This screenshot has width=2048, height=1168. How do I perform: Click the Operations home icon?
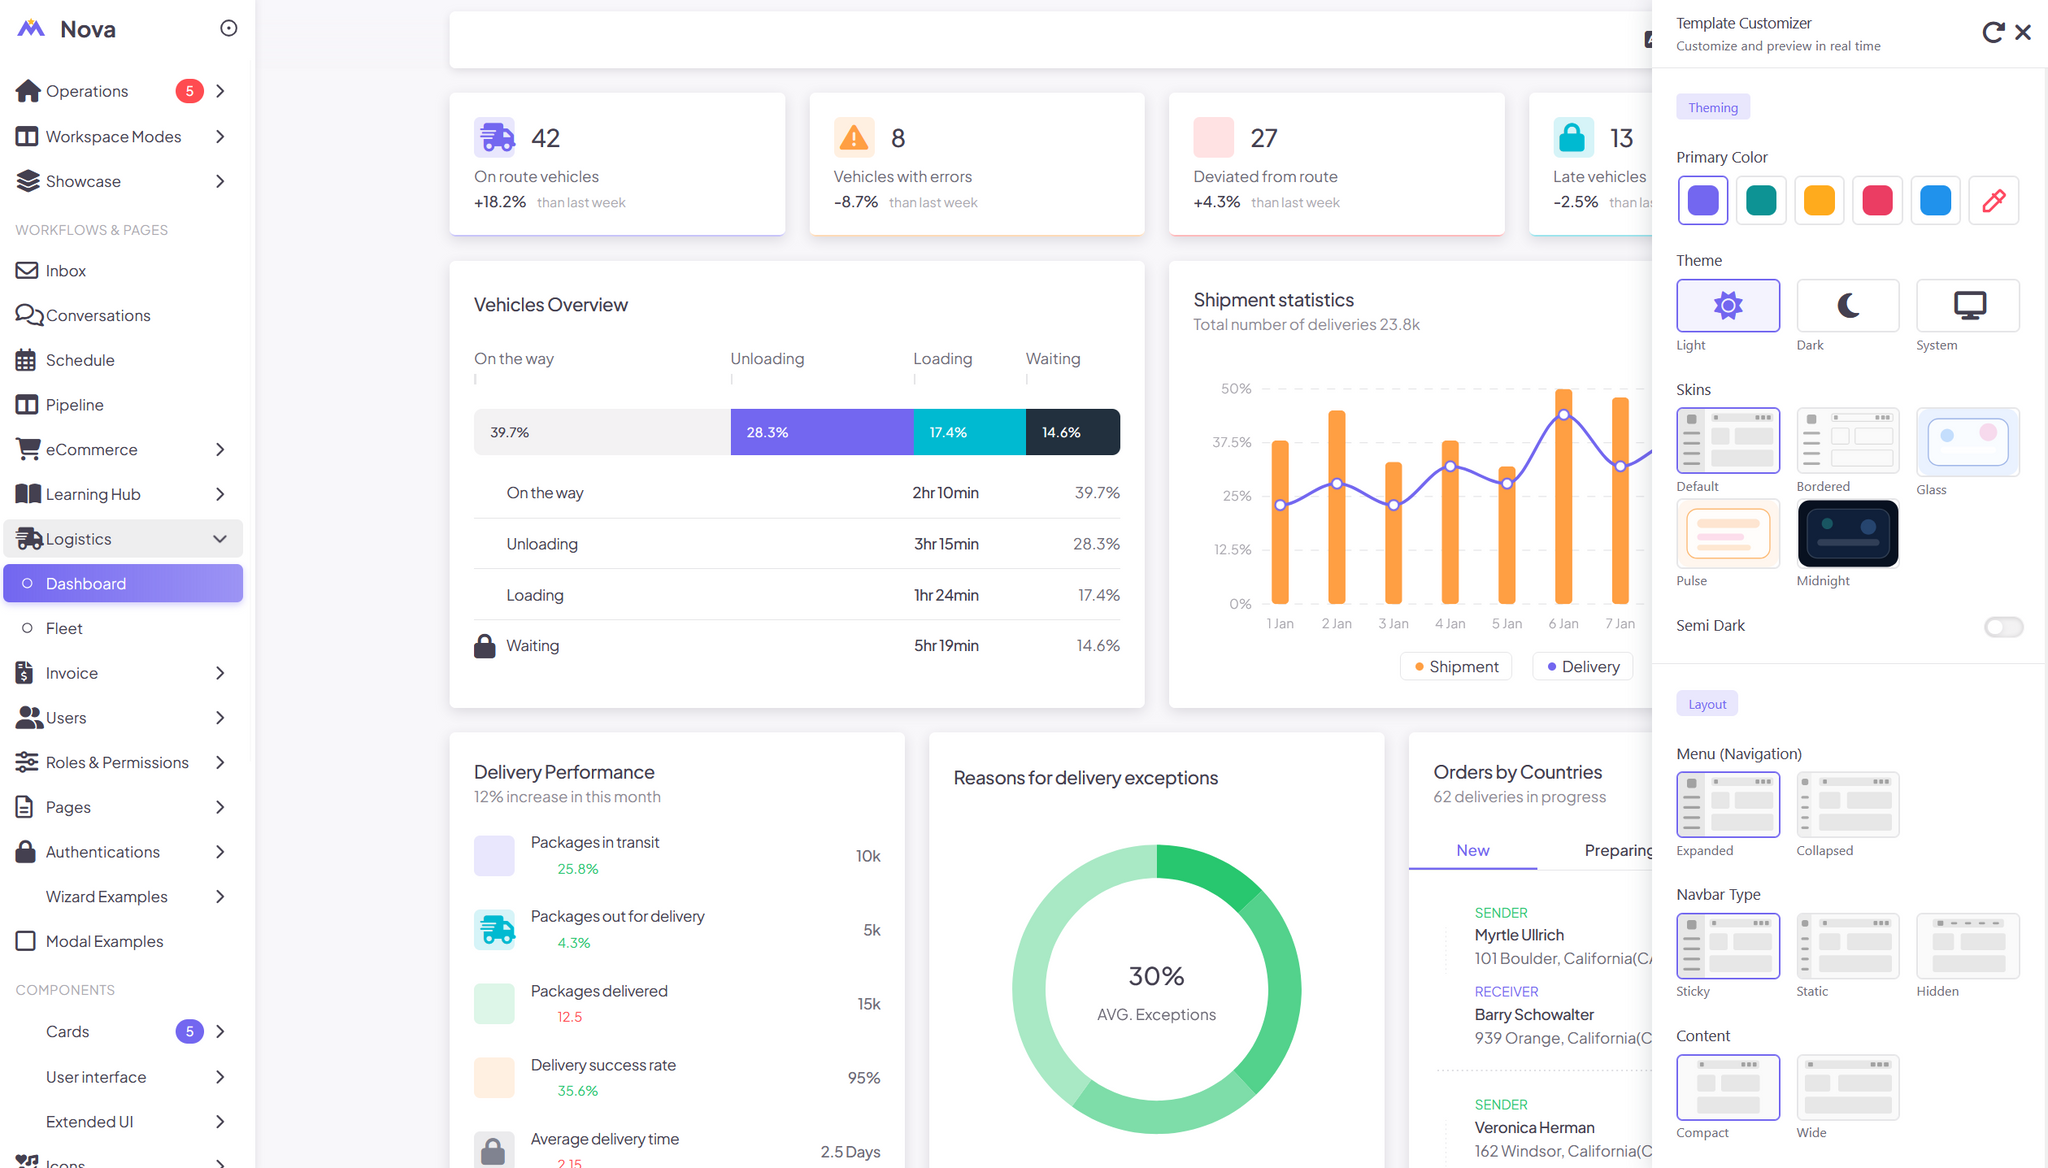[x=28, y=91]
